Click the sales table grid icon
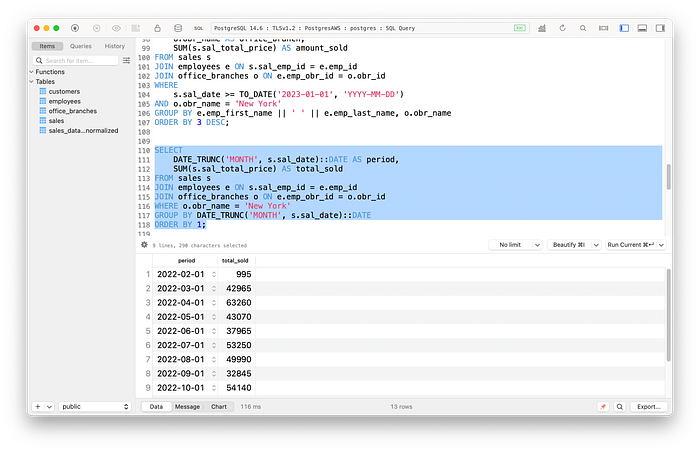Image resolution: width=700 pixels, height=452 pixels. [43, 121]
